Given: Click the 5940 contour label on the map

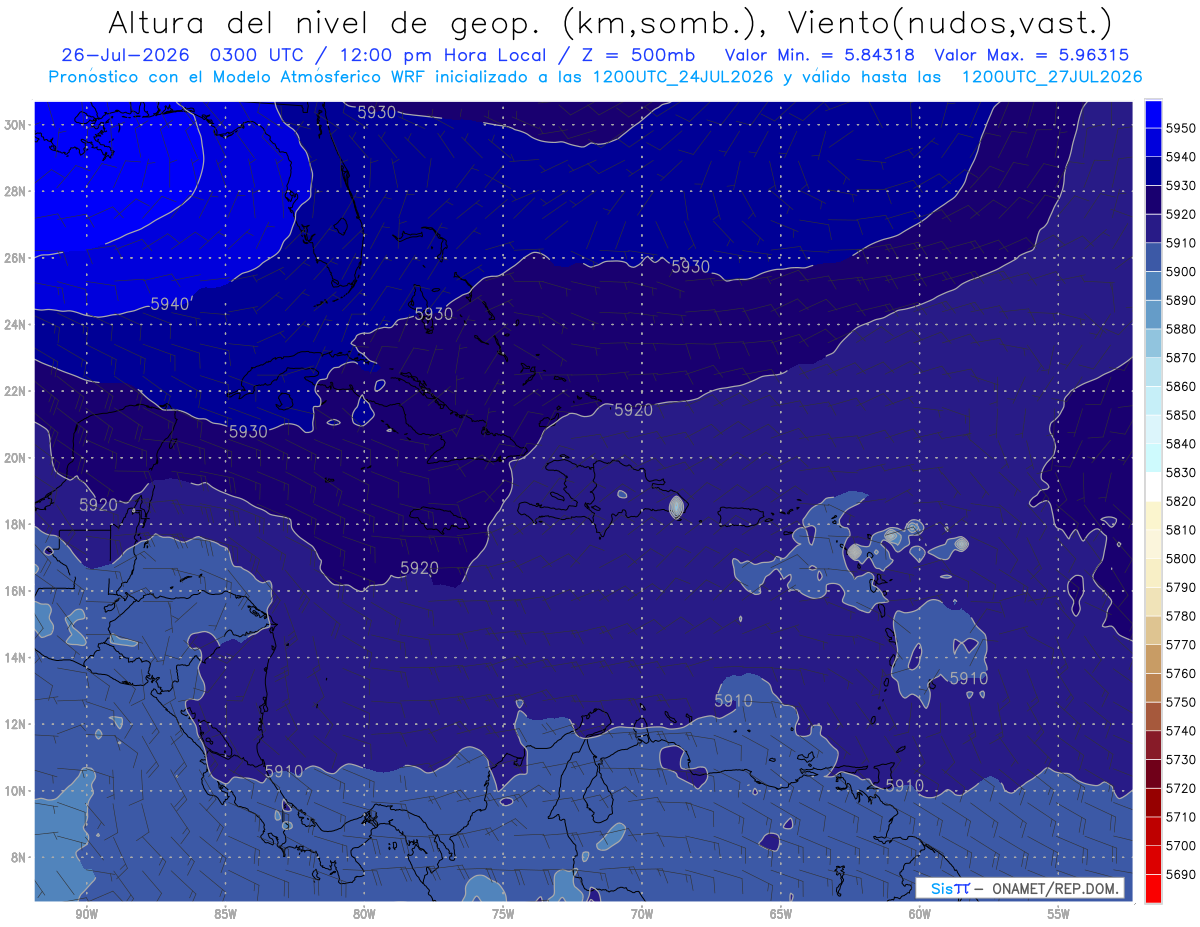Looking at the screenshot, I should [x=170, y=304].
